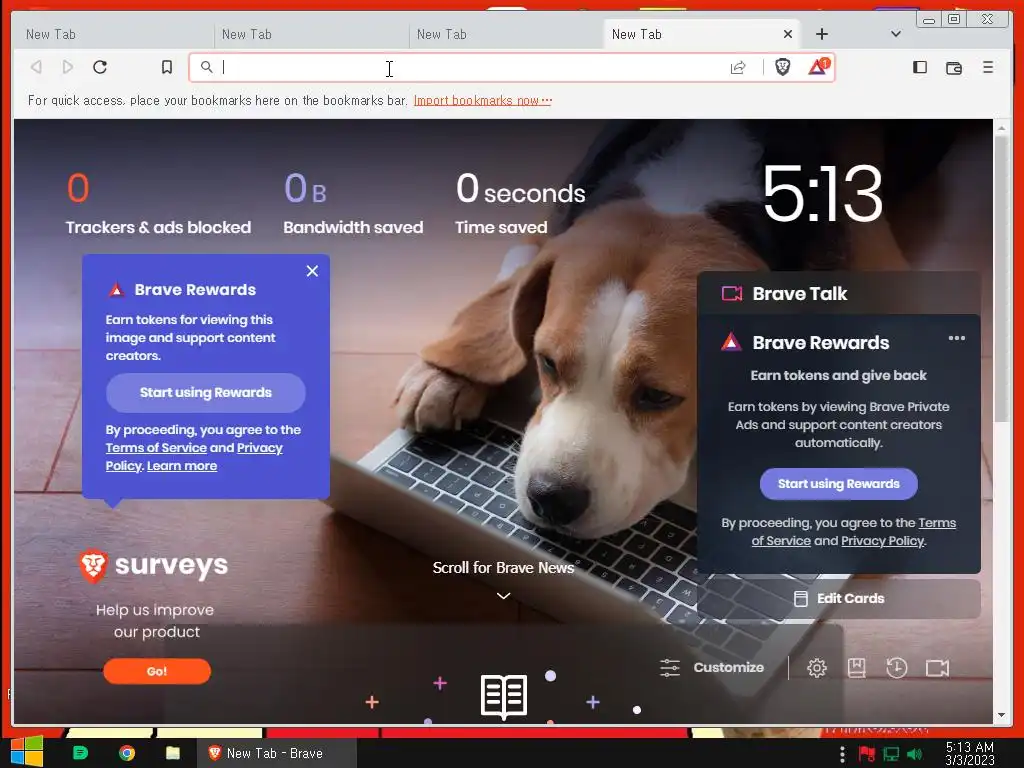Dismiss the Brave Rewards popup with X

tap(312, 271)
